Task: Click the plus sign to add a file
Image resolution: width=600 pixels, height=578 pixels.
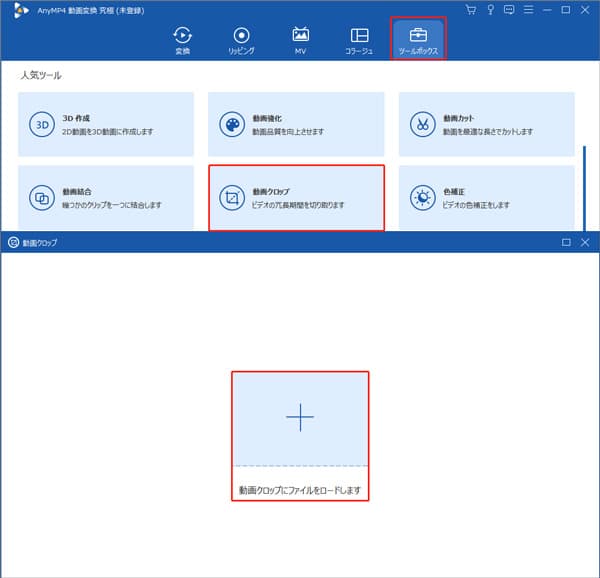Action: click(x=300, y=419)
